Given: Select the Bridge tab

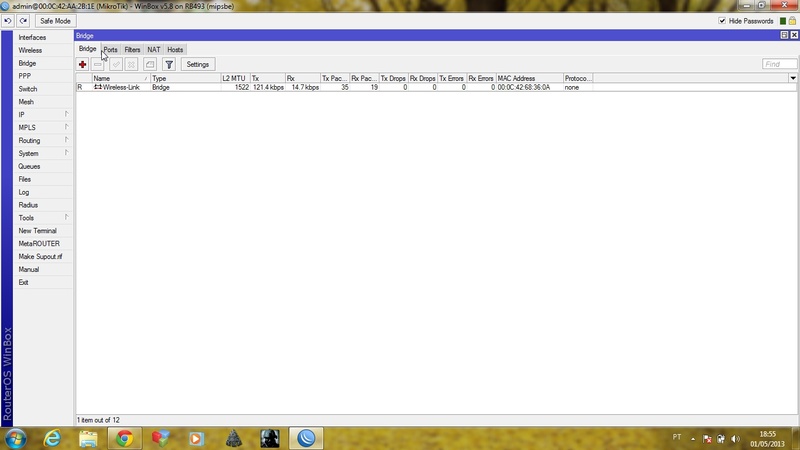Looking at the screenshot, I should coord(87,49).
